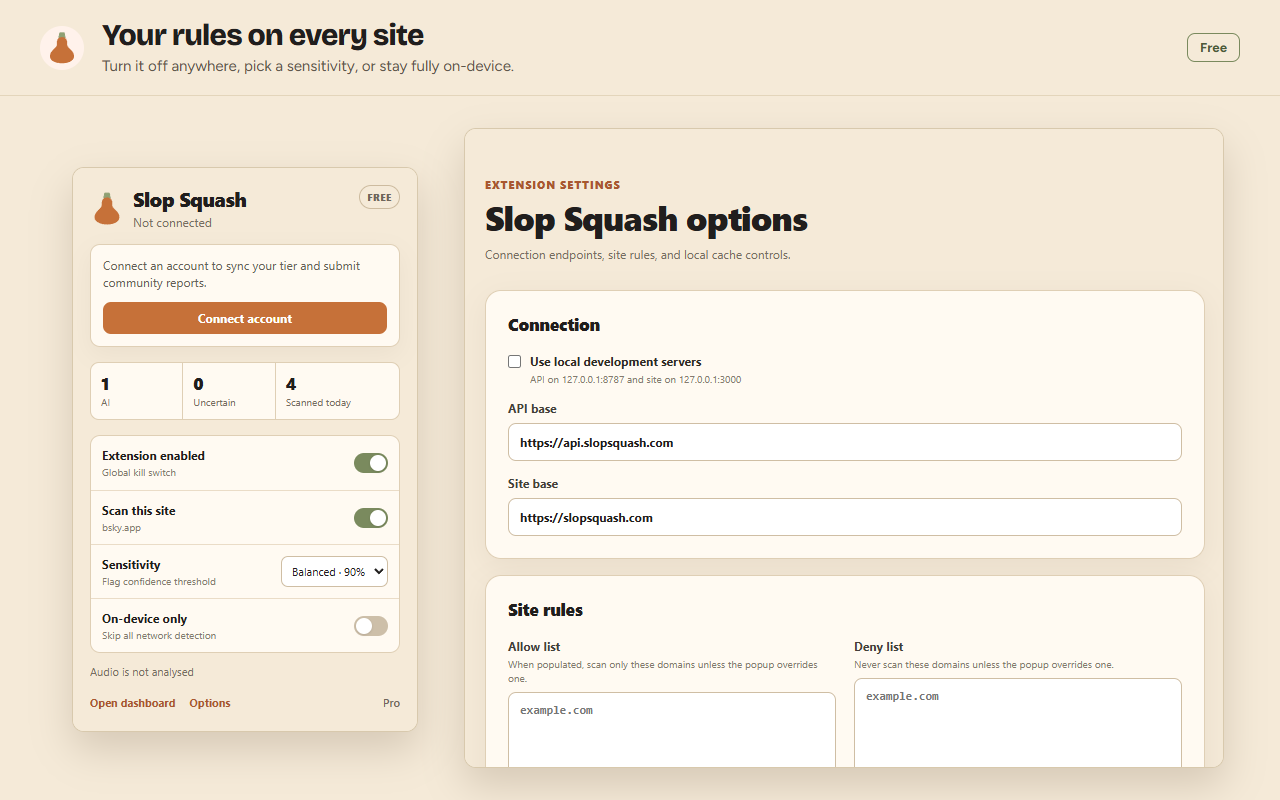
Task: Click the 'Connection' section heading
Action: click(x=554, y=325)
